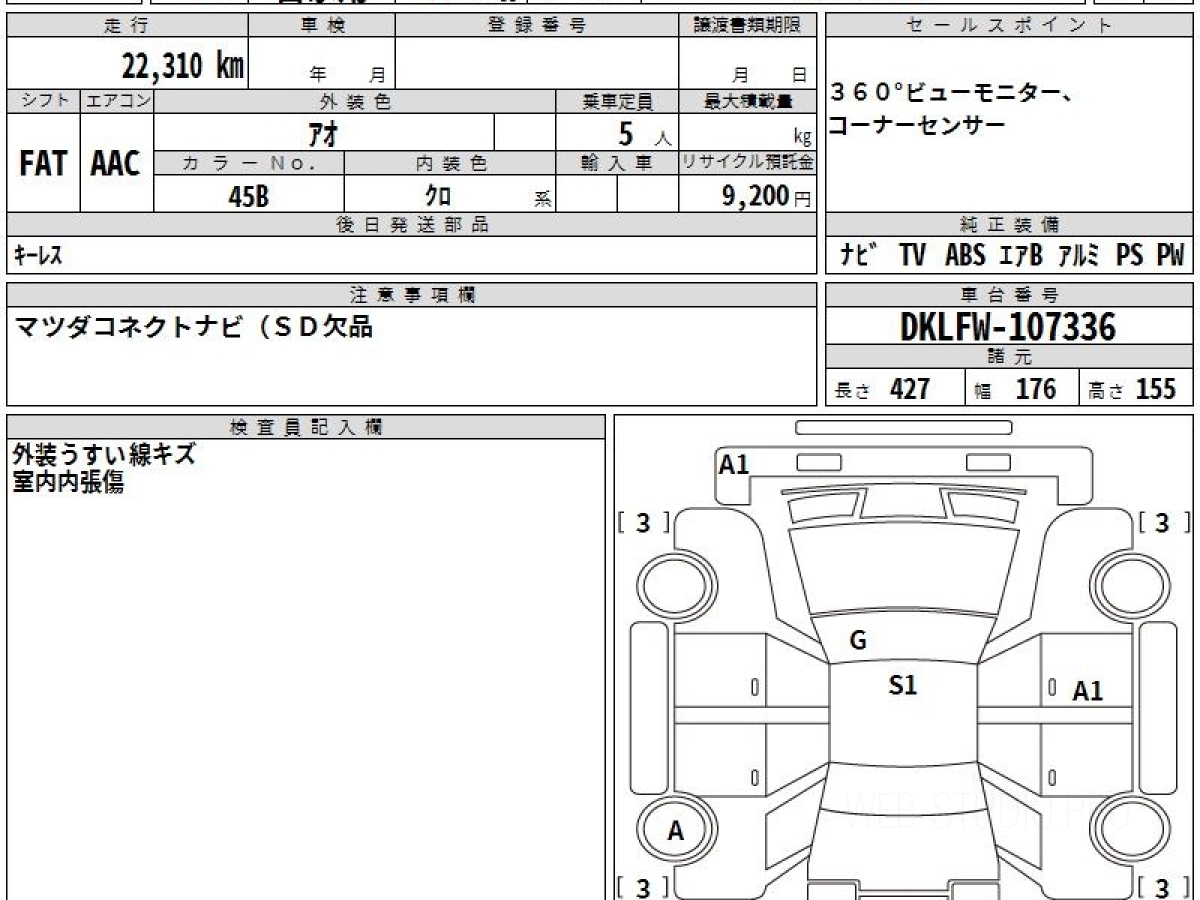Click the 乗車定員 header
This screenshot has height=900, width=1200.
point(617,101)
